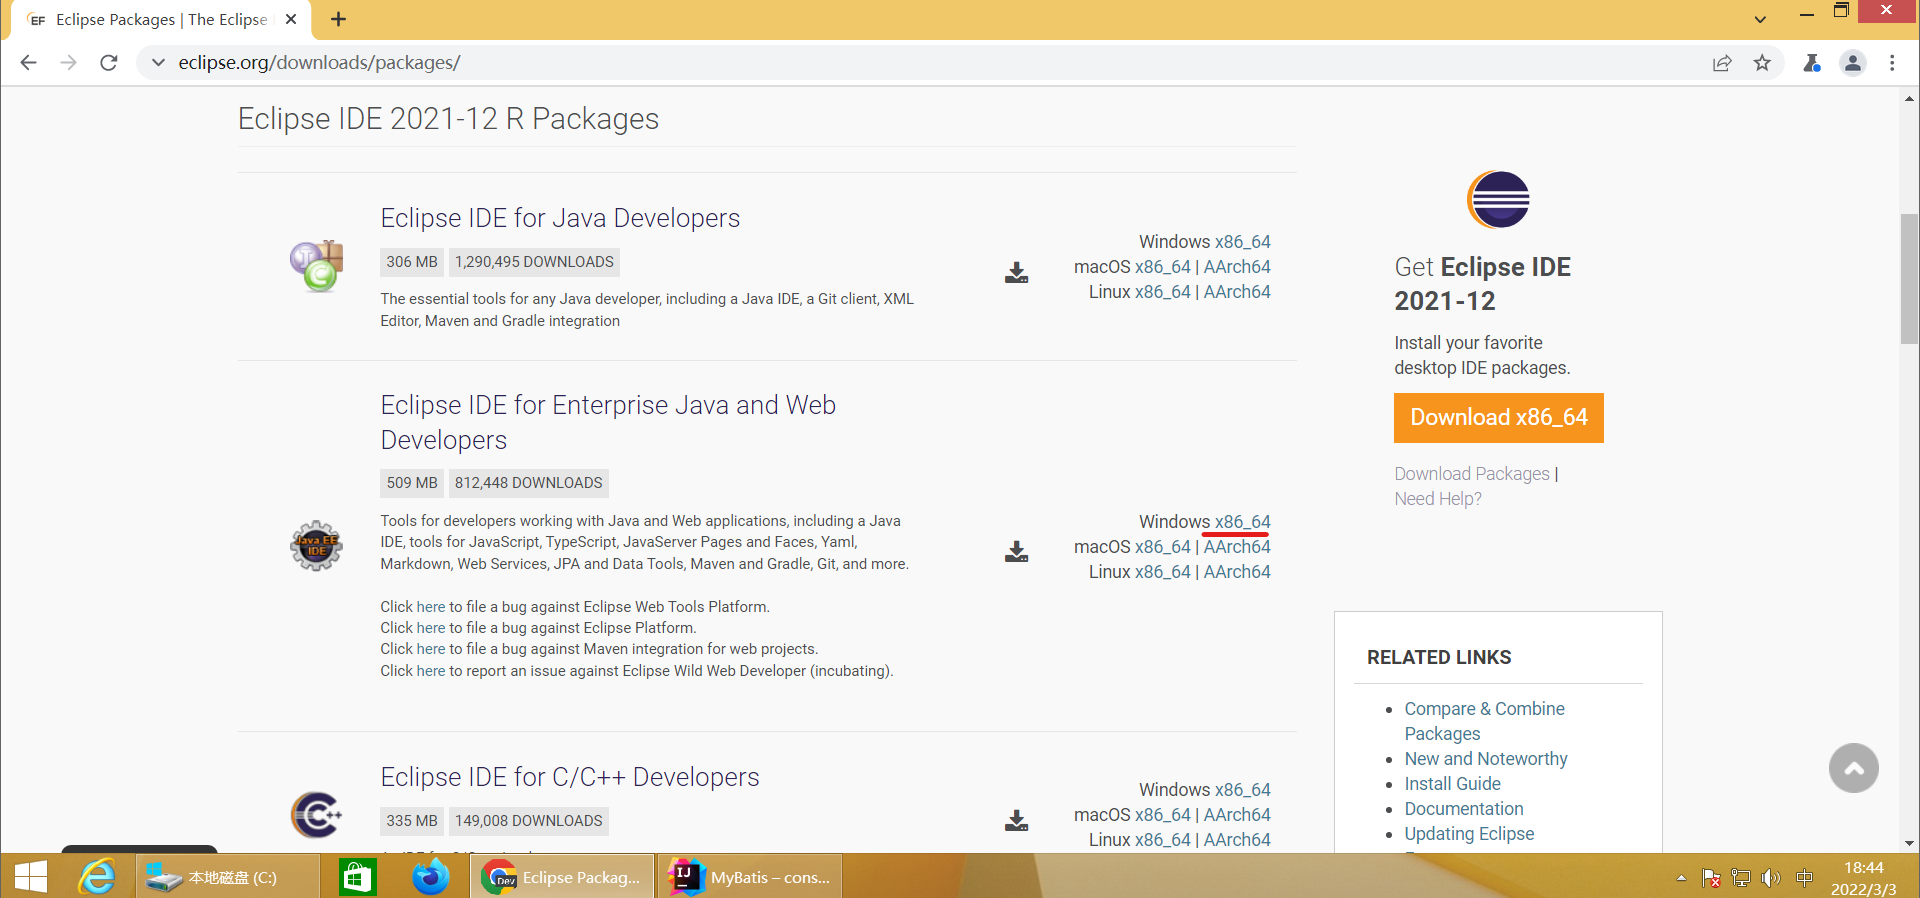Open Windows Store taskbar icon
1920x898 pixels.
[357, 877]
